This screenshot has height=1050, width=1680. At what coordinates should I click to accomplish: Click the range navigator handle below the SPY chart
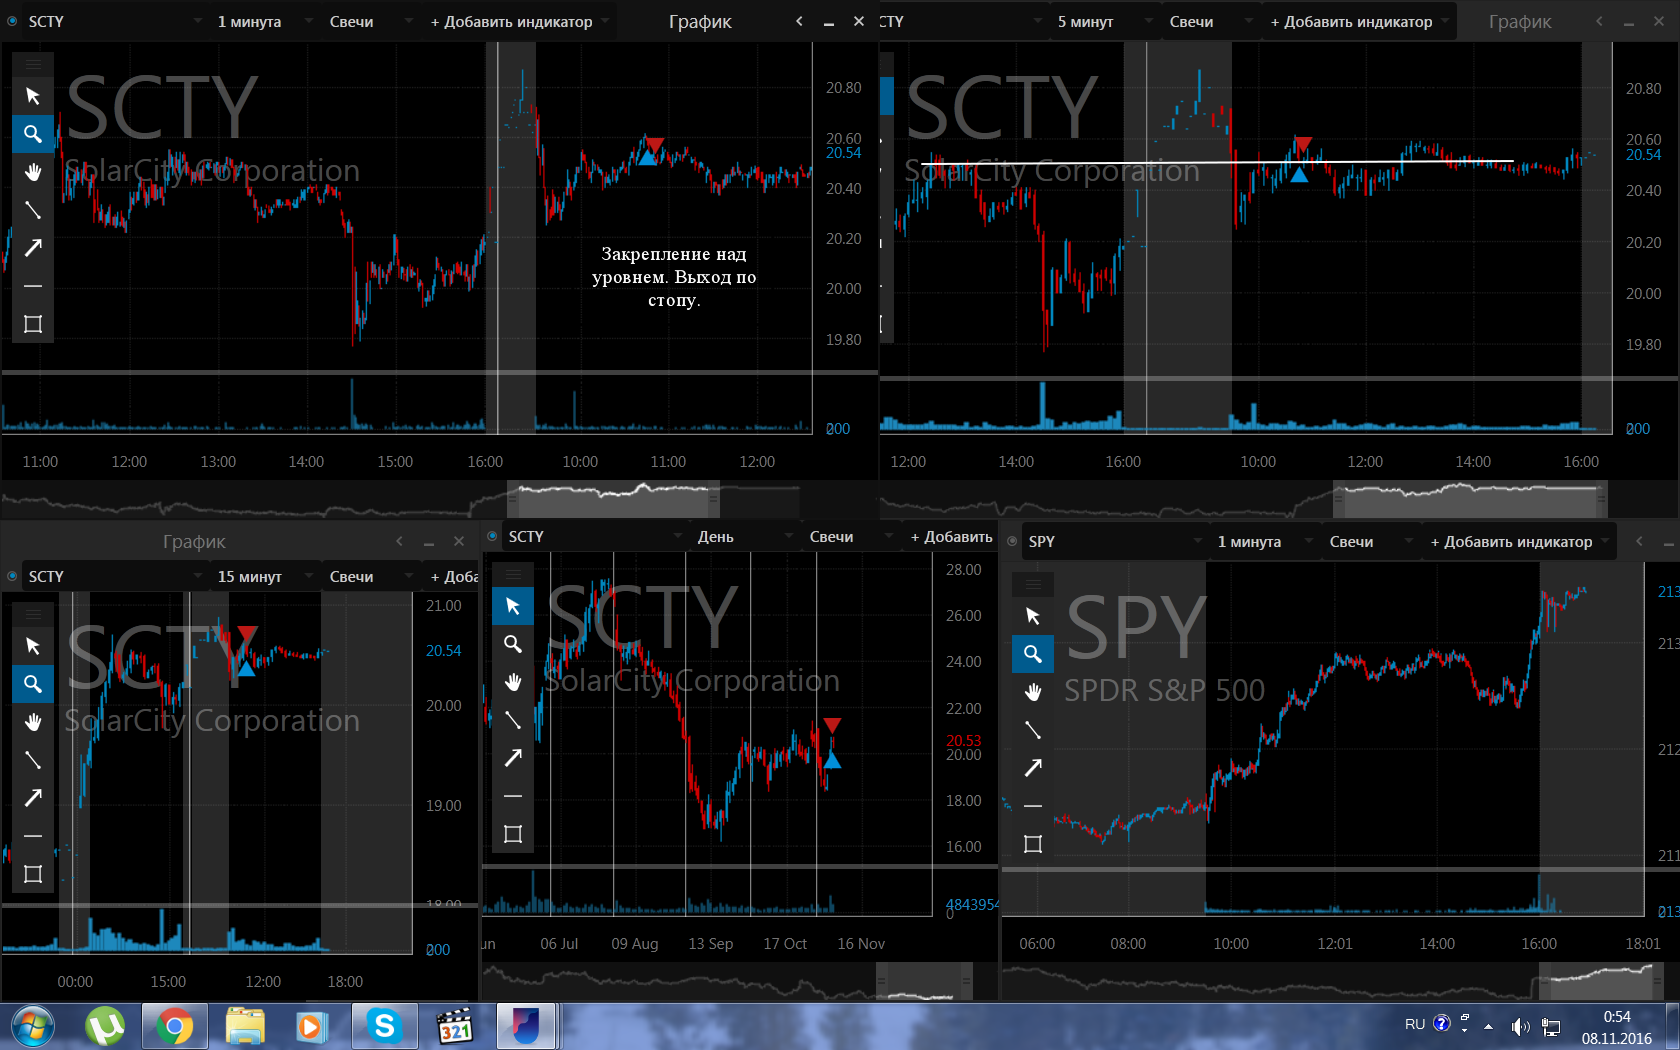[1596, 980]
